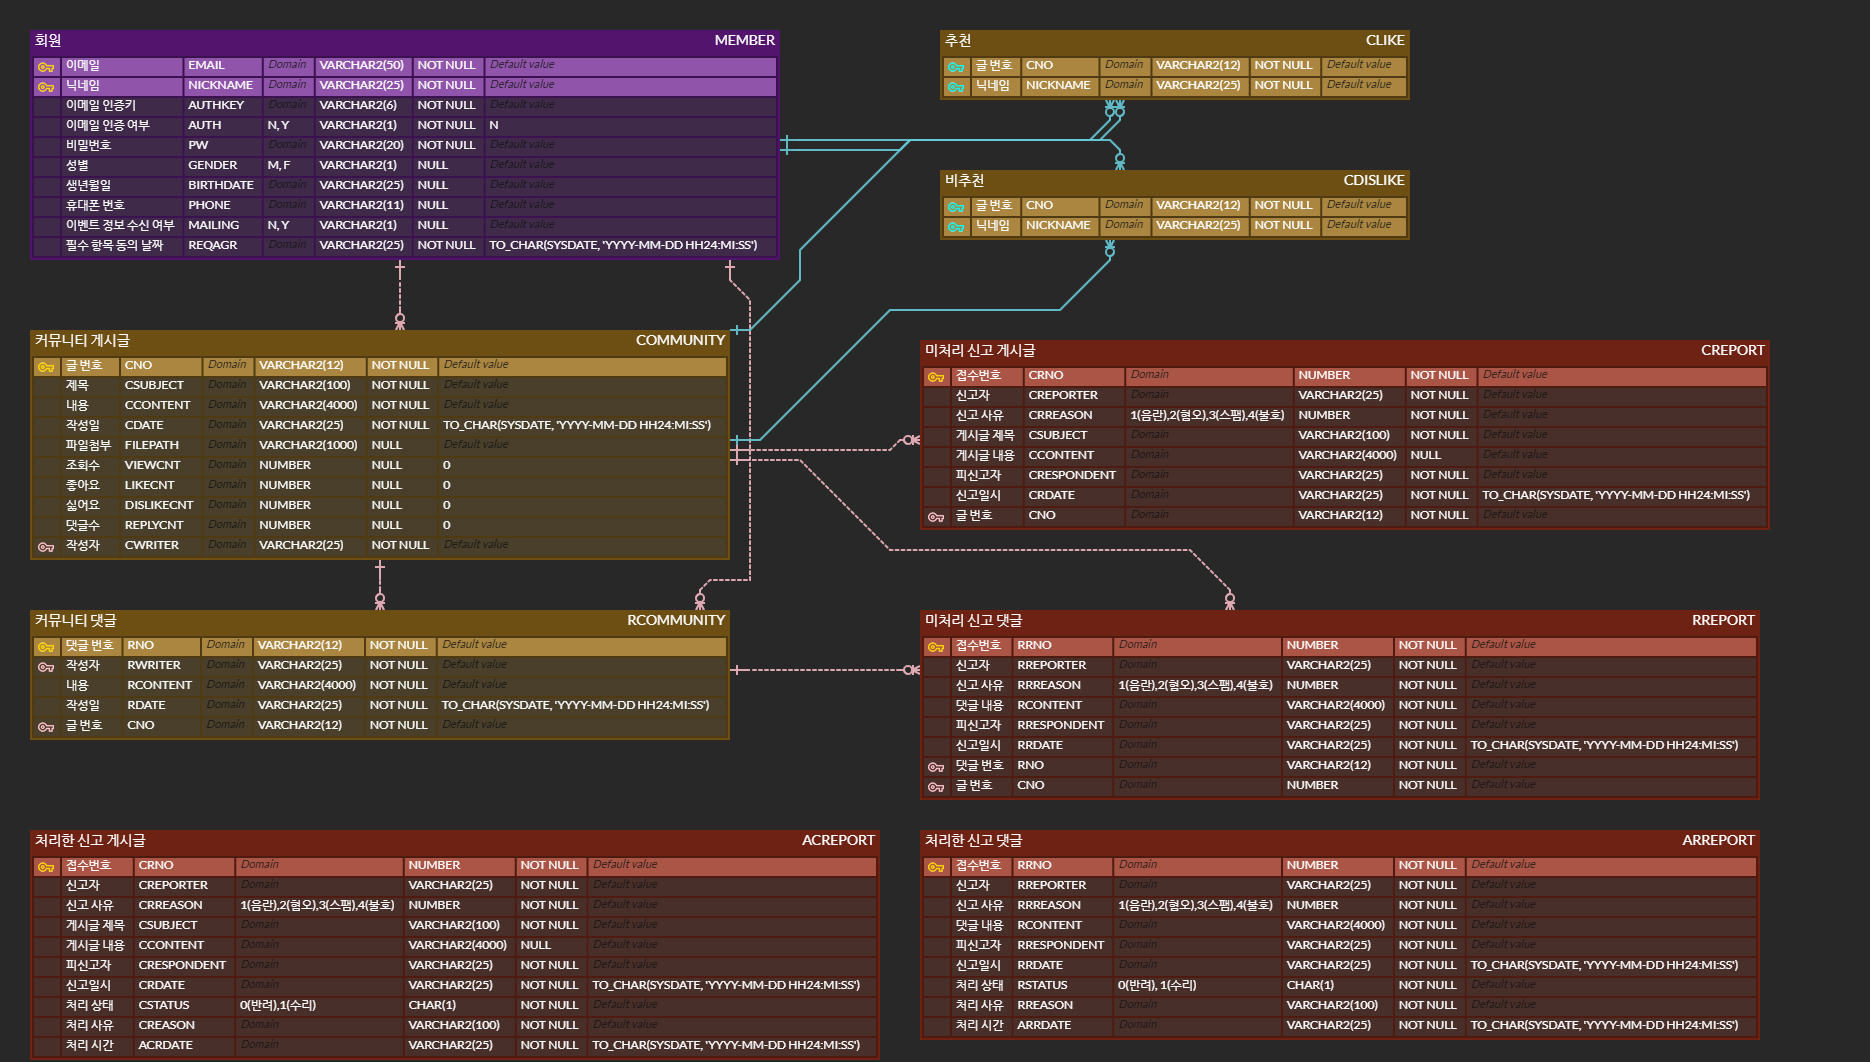
Task: Open the Domain selector for CSTATUS in ACREPORT
Action: (276, 1005)
